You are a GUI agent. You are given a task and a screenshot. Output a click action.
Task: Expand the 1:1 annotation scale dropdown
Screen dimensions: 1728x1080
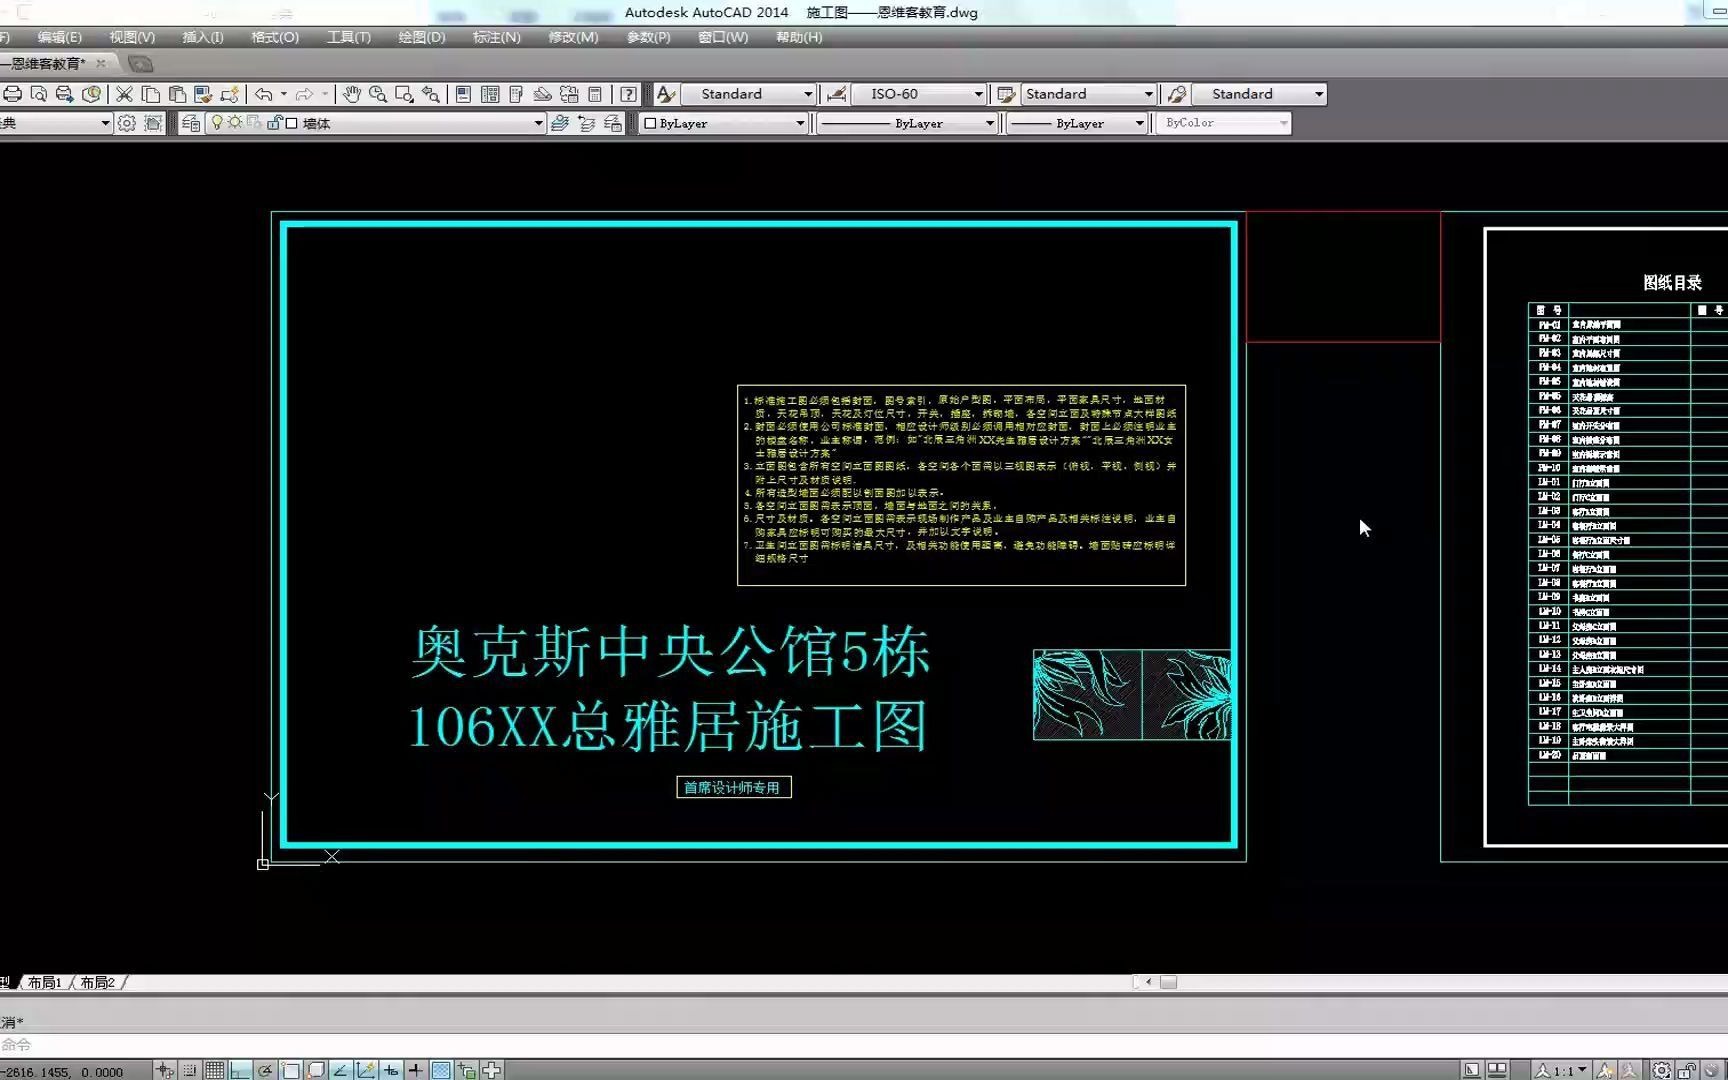[x=1582, y=1068]
